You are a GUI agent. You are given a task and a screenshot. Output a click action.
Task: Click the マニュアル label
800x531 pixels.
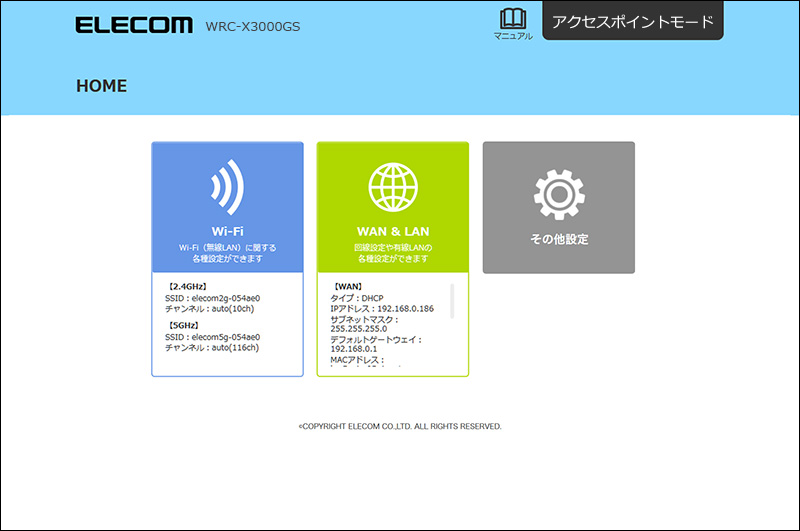pyautogui.click(x=513, y=36)
